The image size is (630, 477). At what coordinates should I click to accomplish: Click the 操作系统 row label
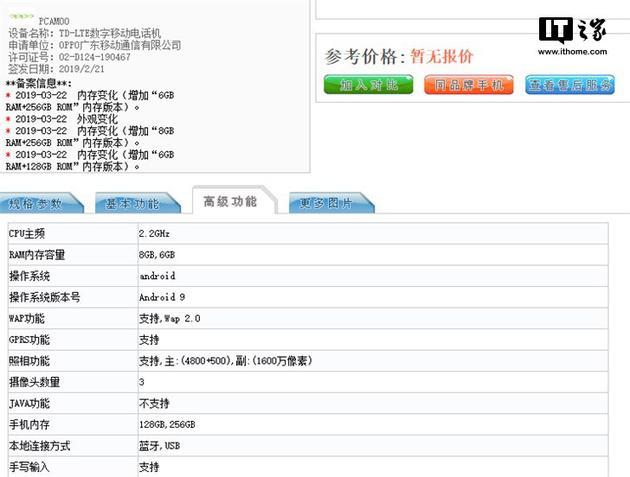[x=29, y=276]
